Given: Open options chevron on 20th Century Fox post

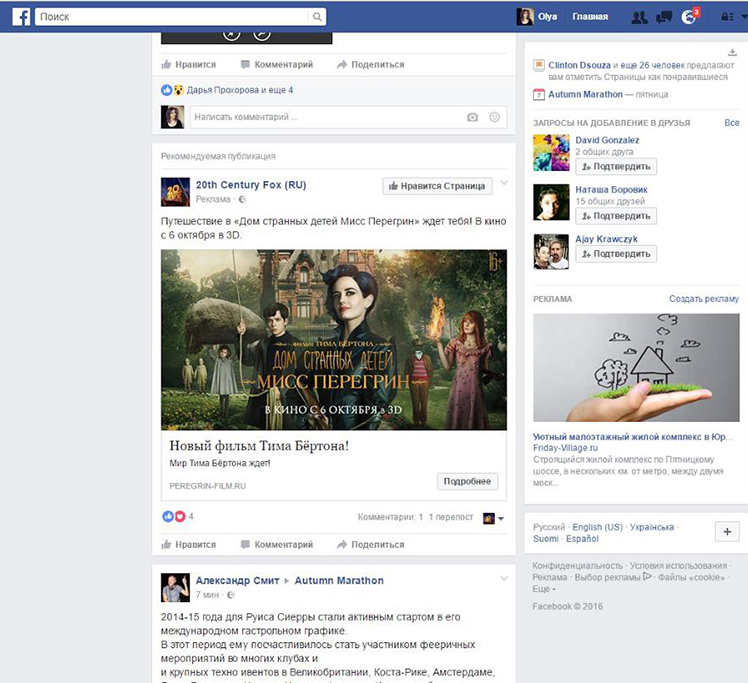Looking at the screenshot, I should [x=504, y=183].
